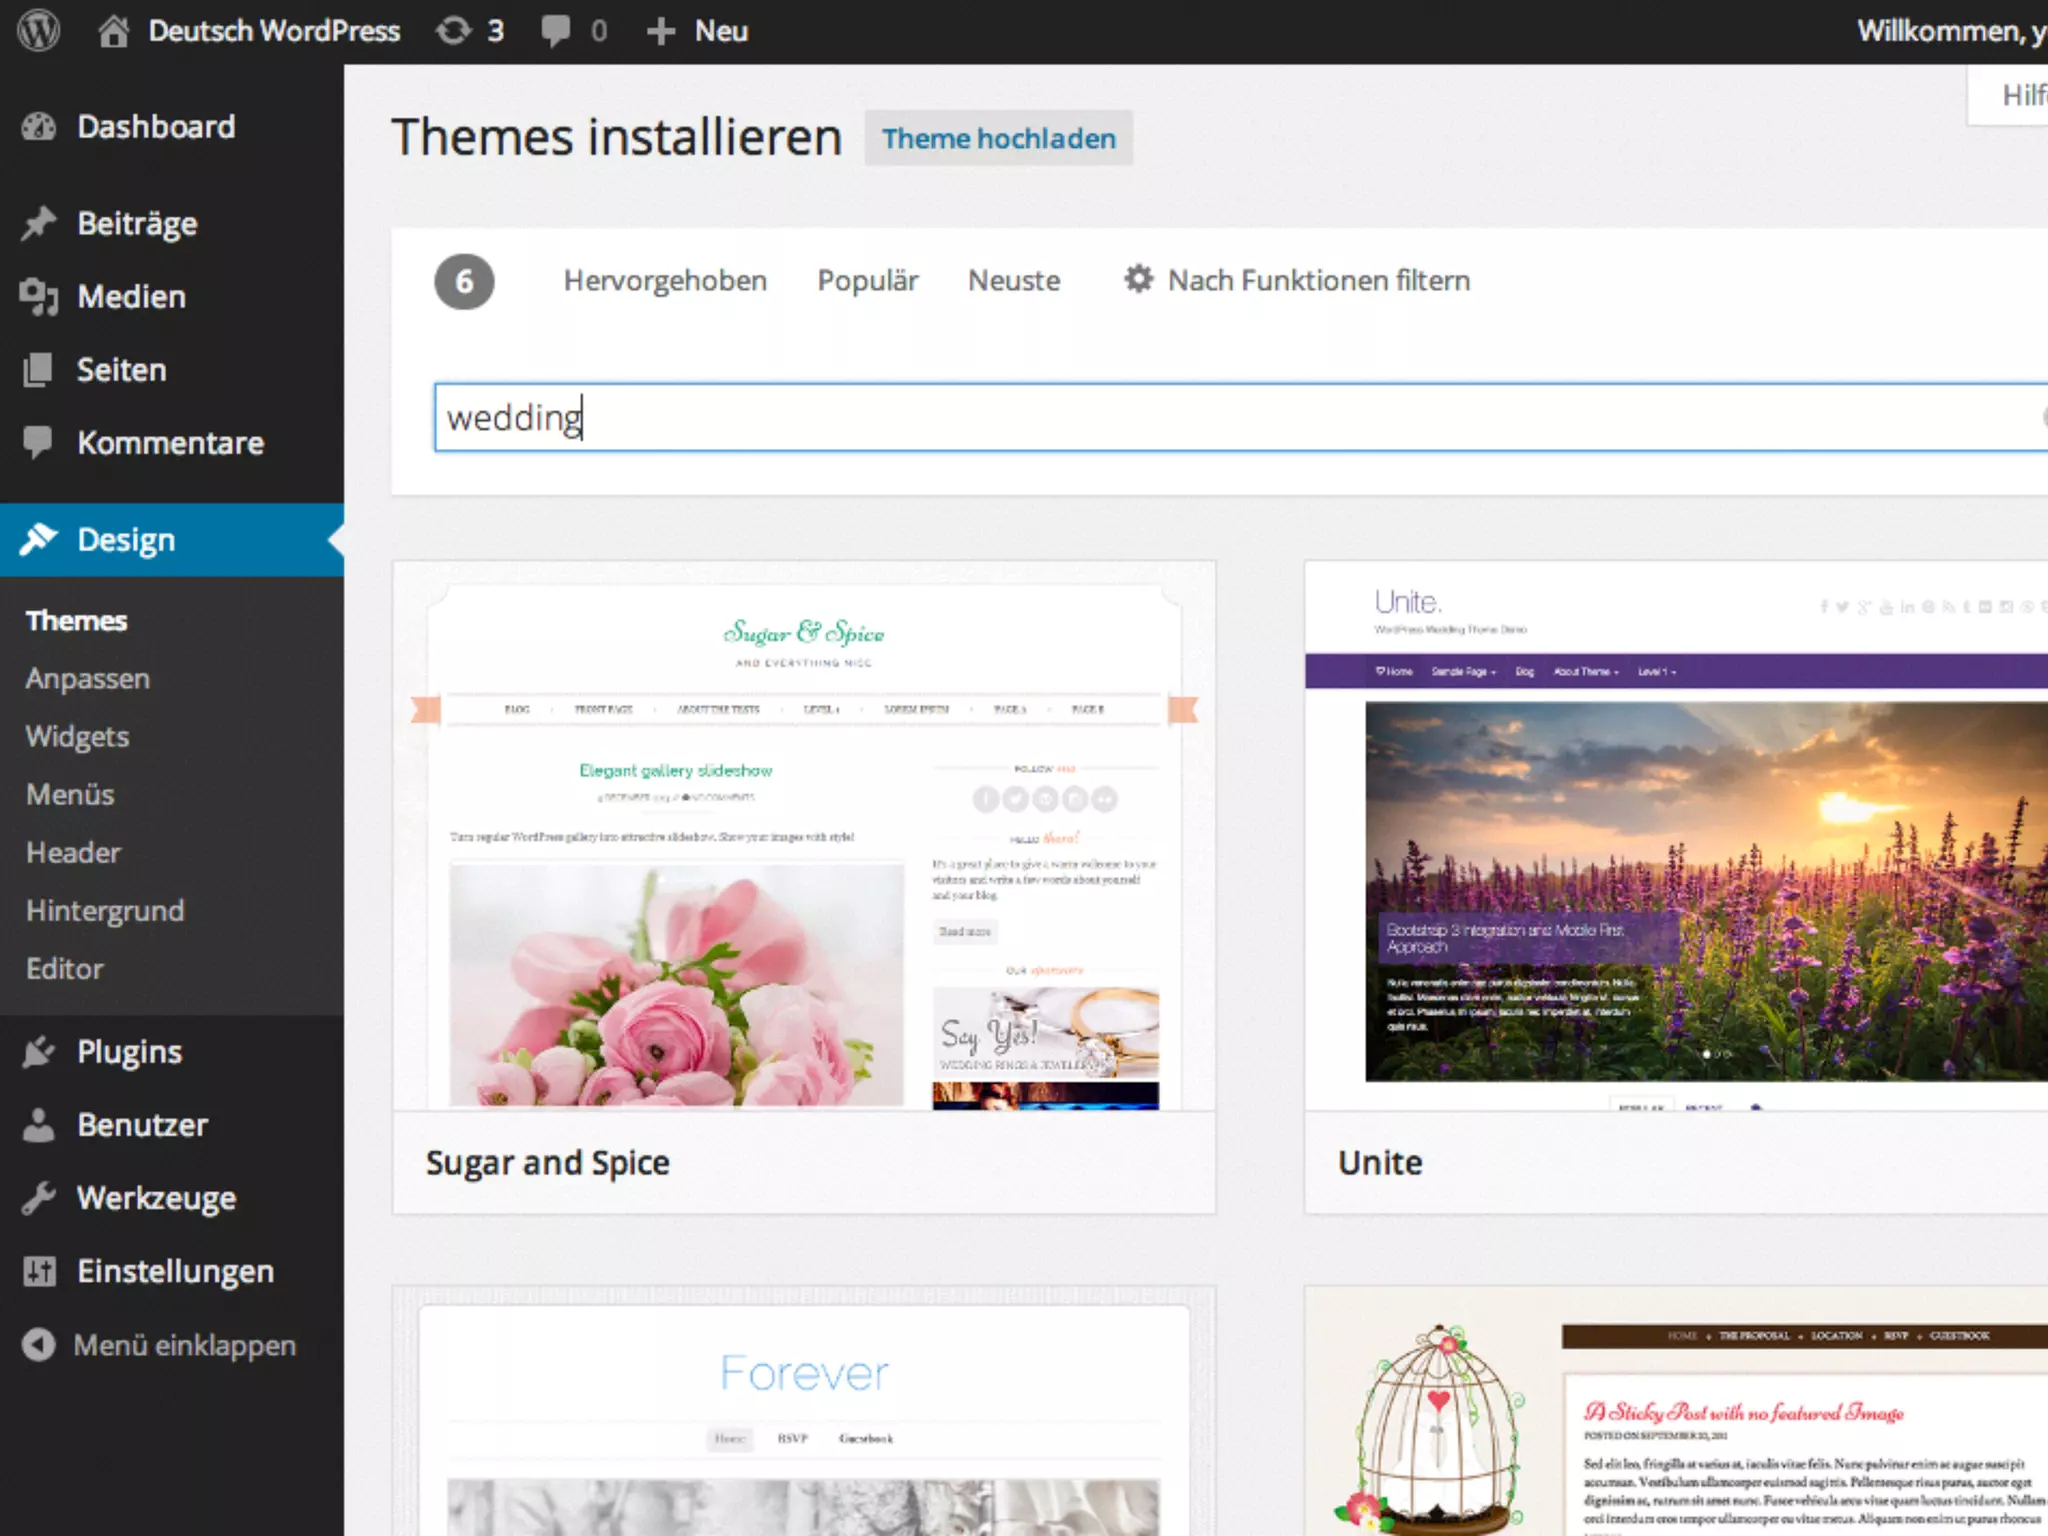Click the Werkzeuge wrench icon

(39, 1198)
